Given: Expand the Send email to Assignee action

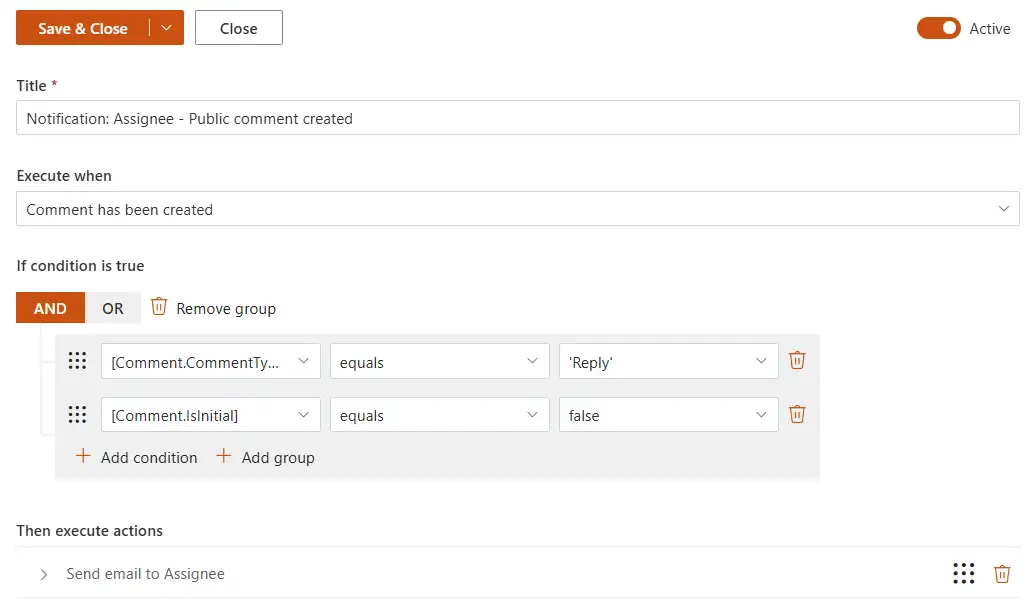Looking at the screenshot, I should click(44, 574).
